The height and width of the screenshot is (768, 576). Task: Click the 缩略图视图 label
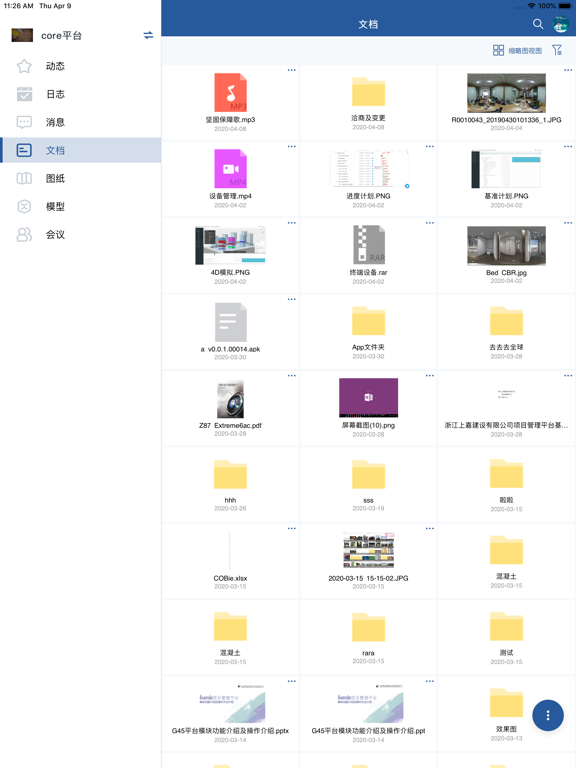tap(525, 50)
